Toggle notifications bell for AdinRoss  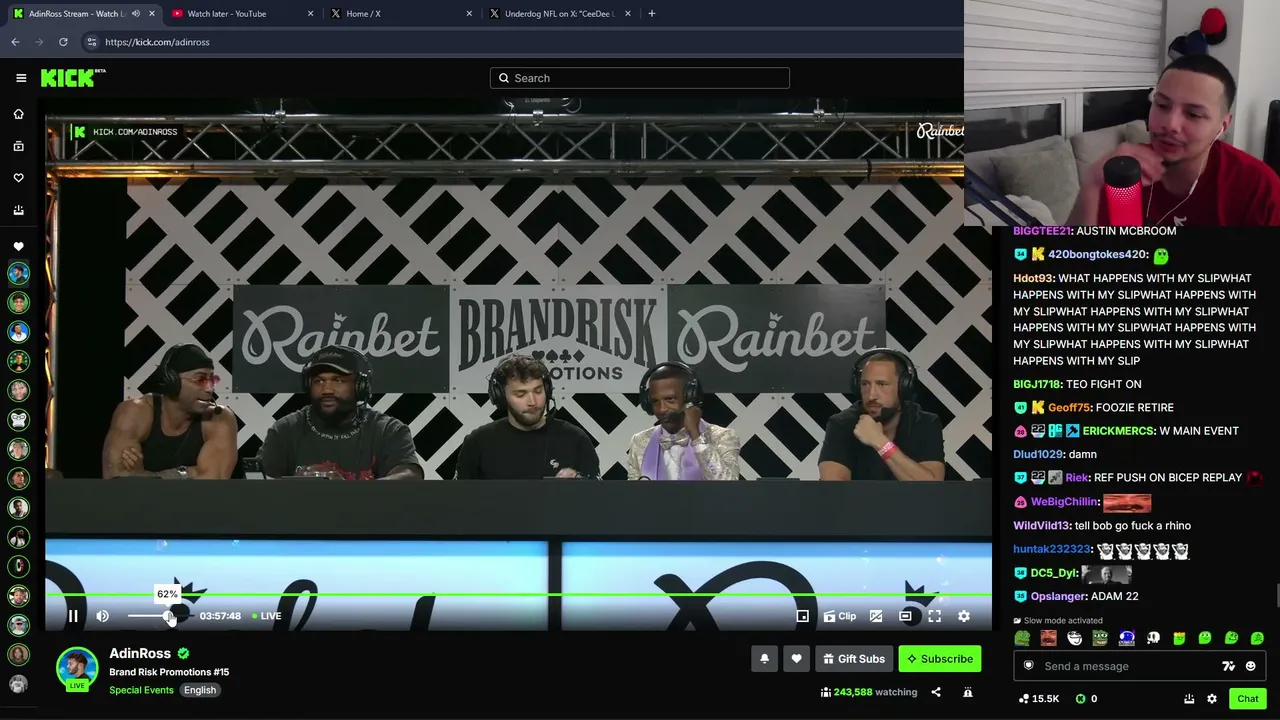coord(764,659)
